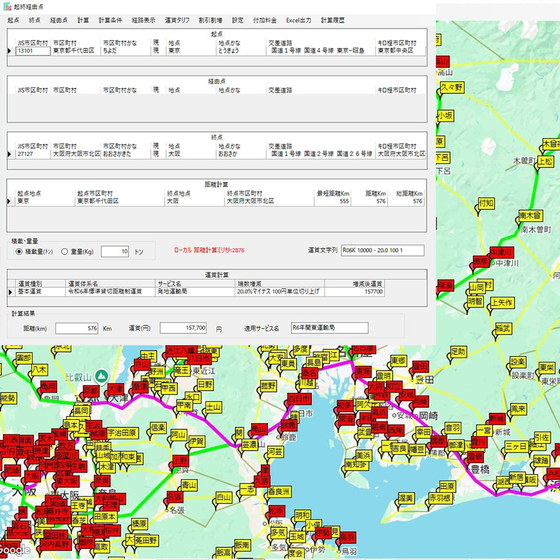This screenshot has height=560, width=560.
Task: Click the 比叡山 mountain icon on map
Action: 101,376
